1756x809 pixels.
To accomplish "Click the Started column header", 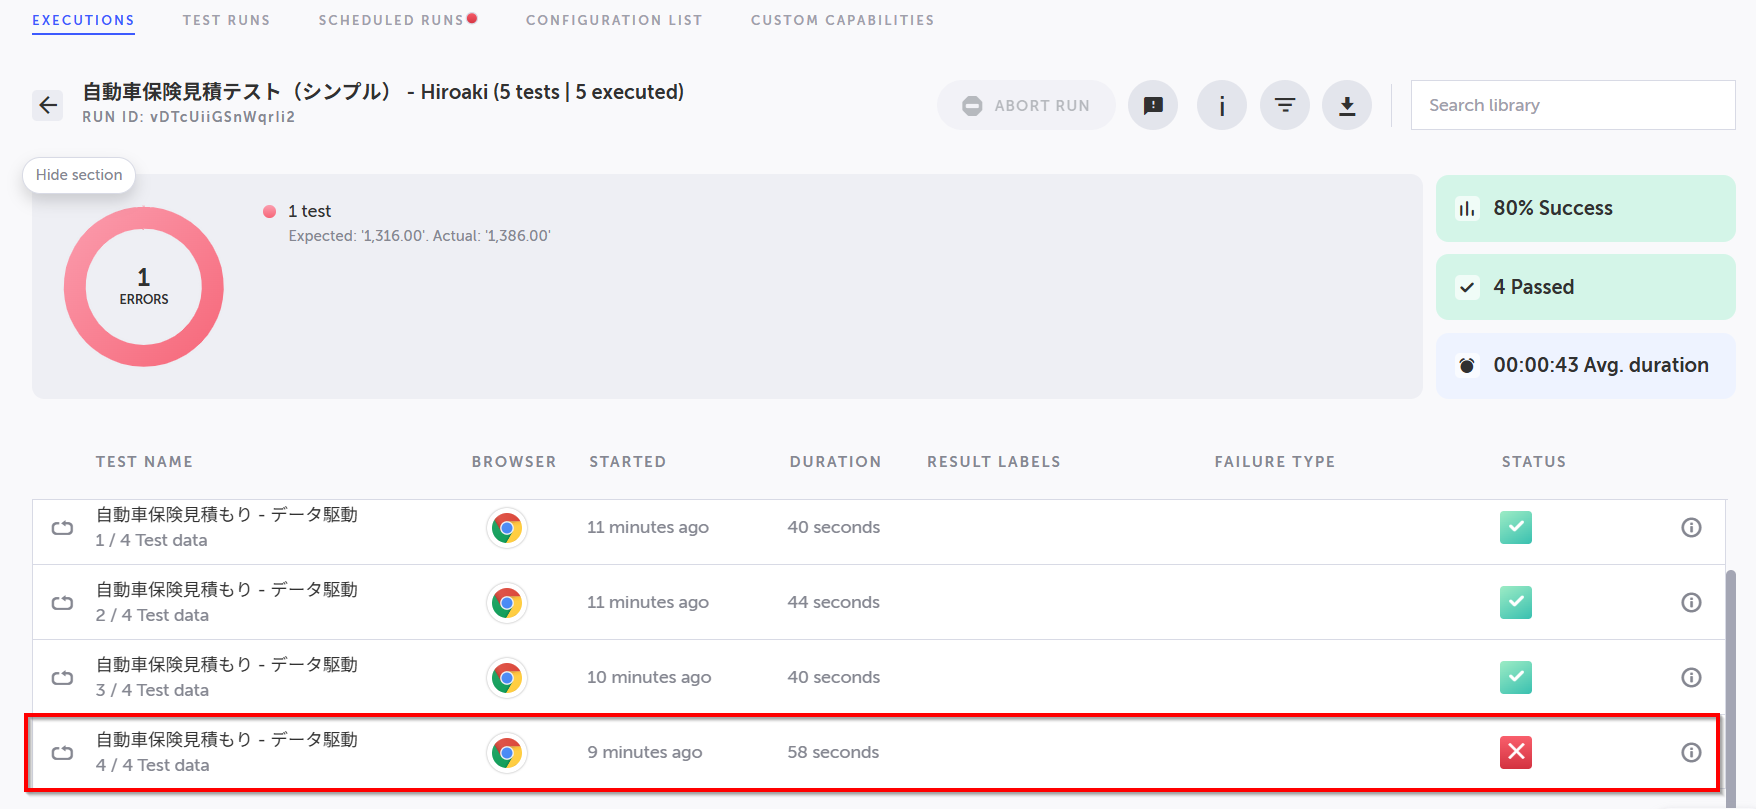I will point(627,462).
